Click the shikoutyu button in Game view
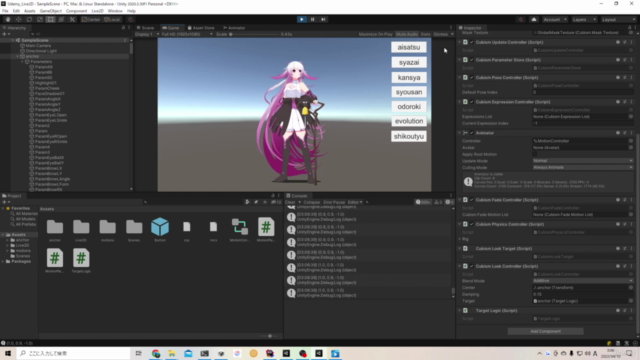 409,136
